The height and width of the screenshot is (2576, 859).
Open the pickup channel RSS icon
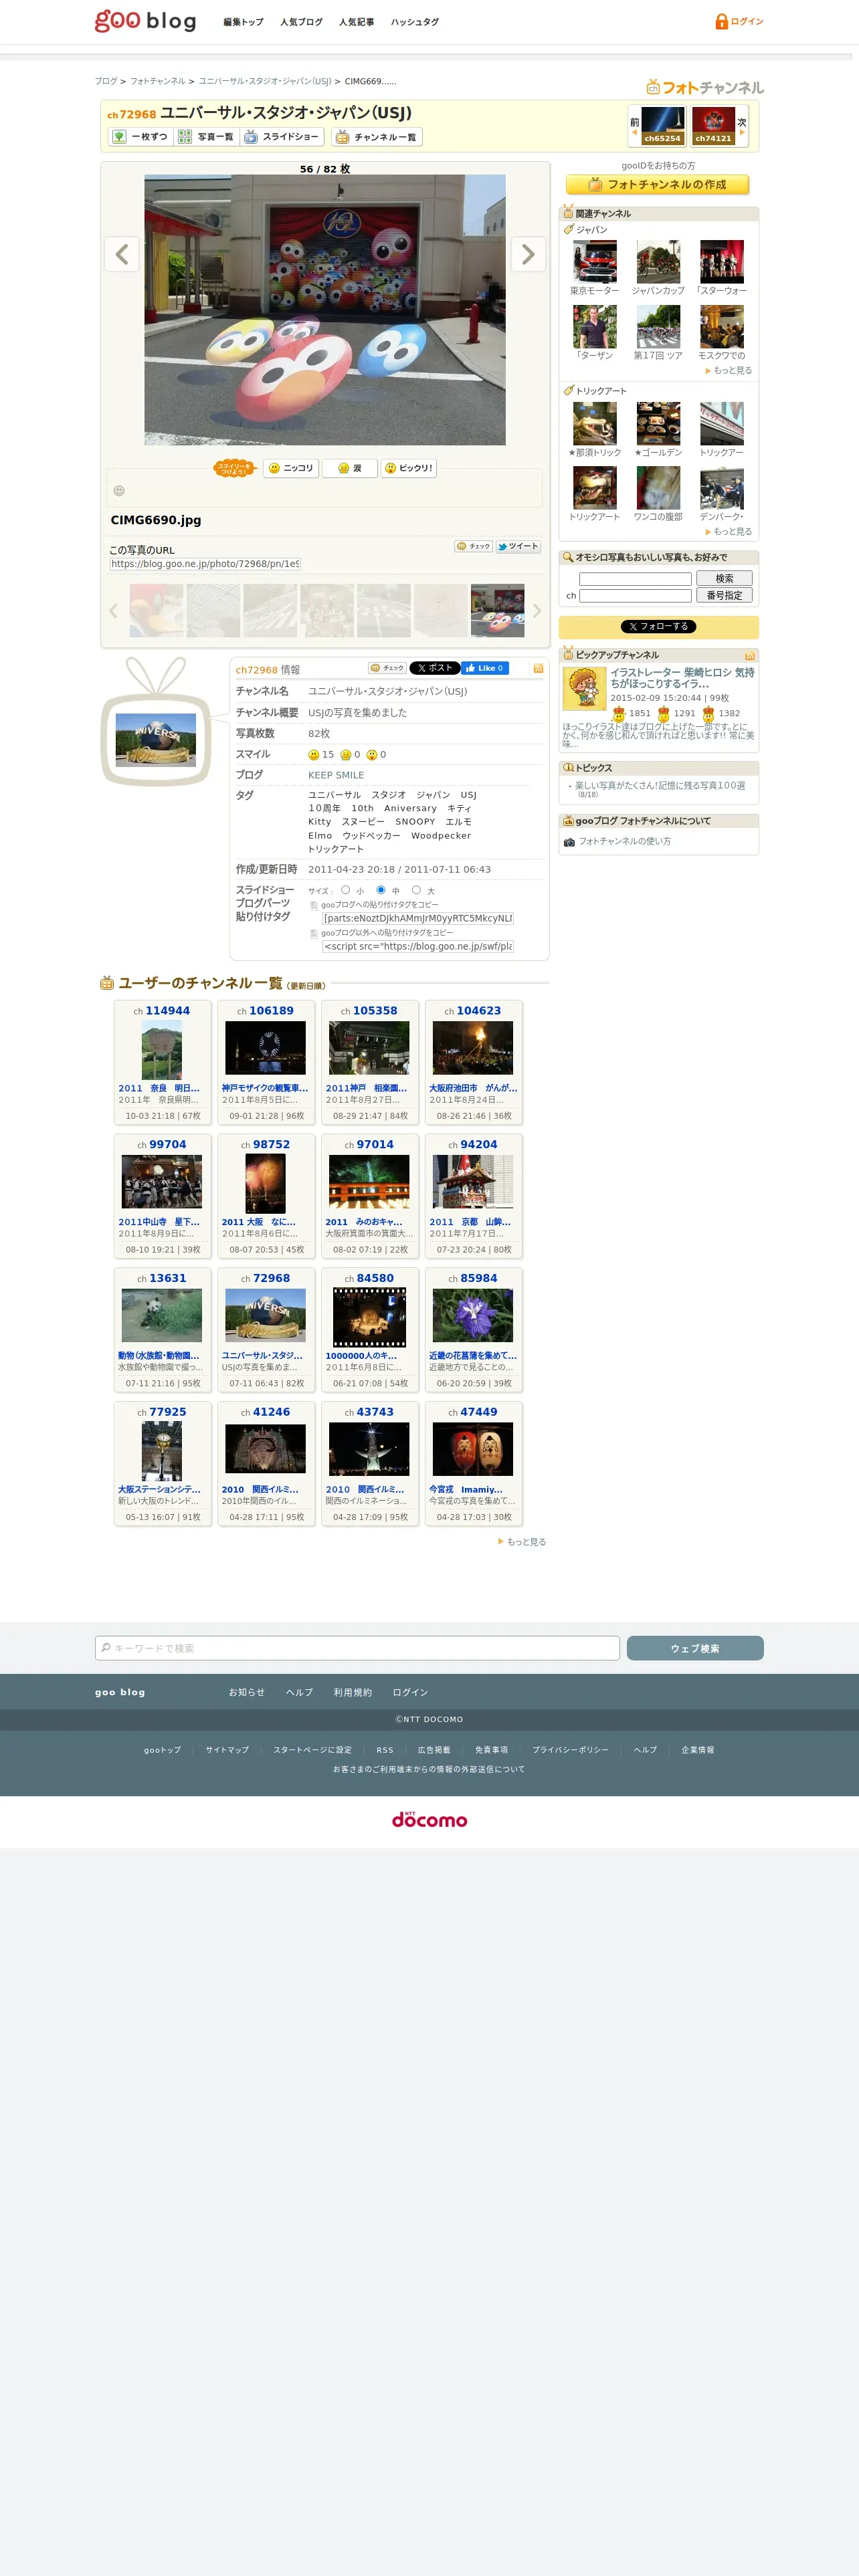(x=750, y=656)
